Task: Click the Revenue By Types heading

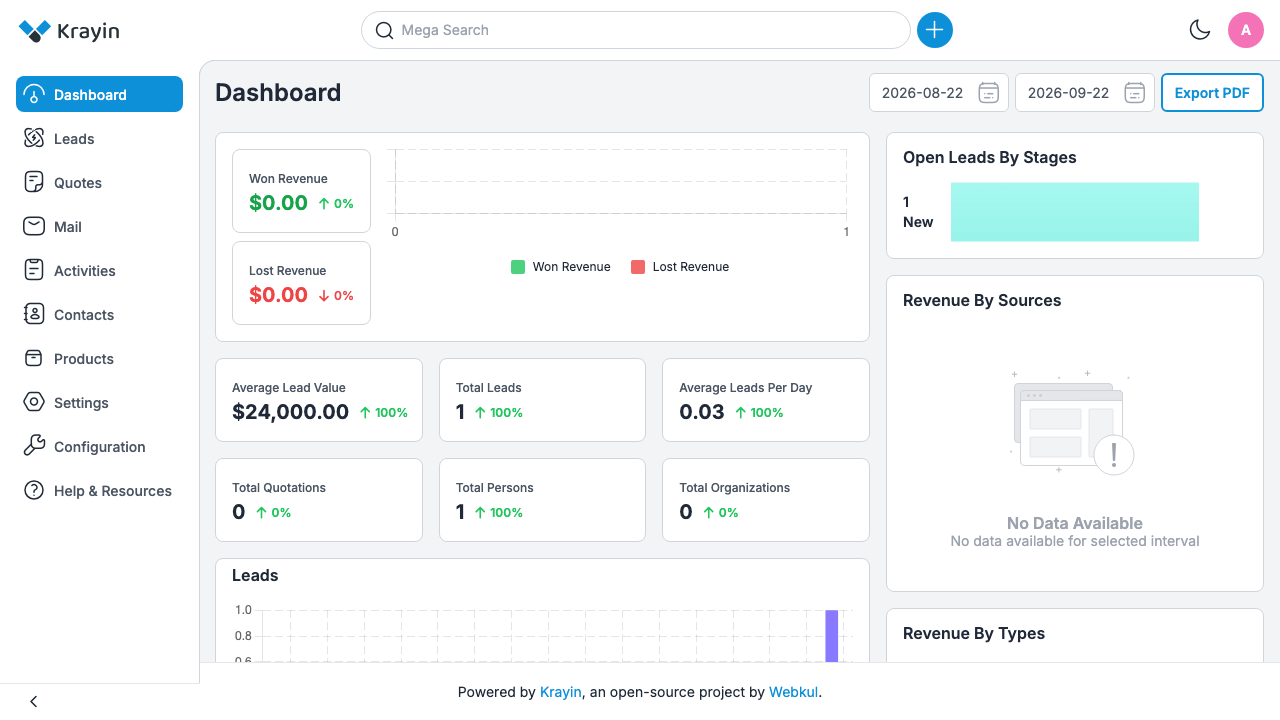Action: (974, 633)
